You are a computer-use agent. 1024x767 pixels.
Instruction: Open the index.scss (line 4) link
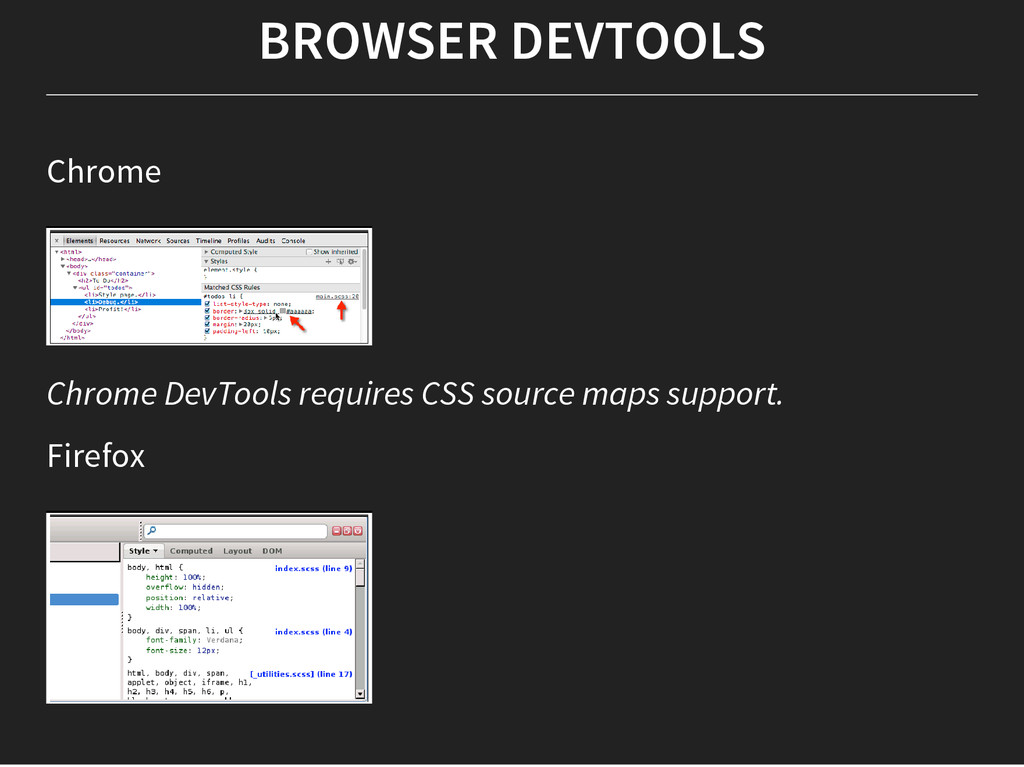pos(313,632)
